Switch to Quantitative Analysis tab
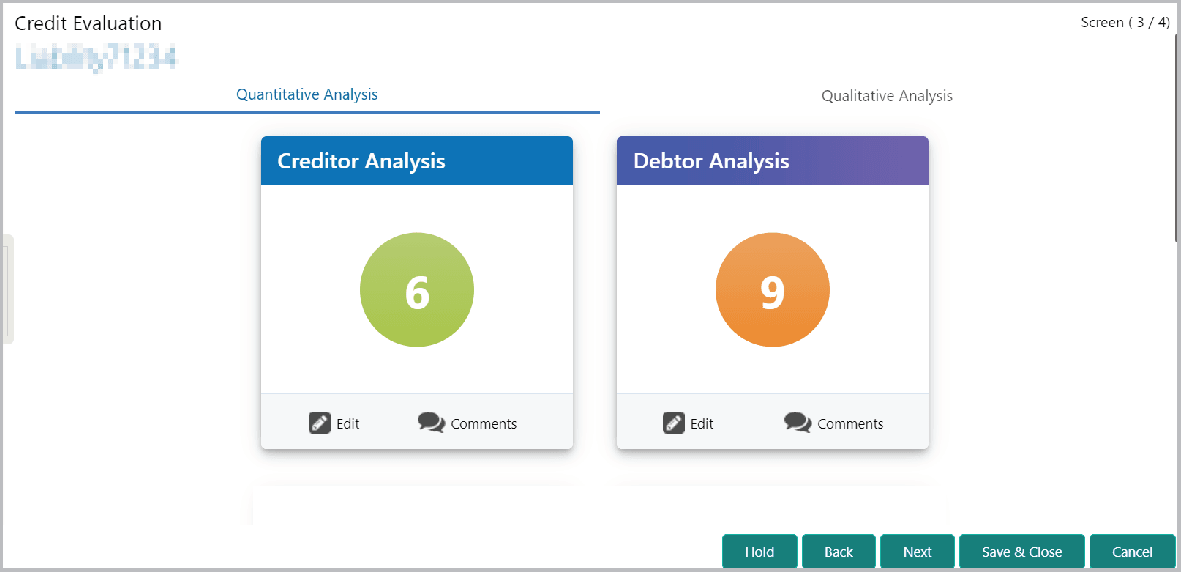Screen dimensions: 1181x573 click(307, 95)
